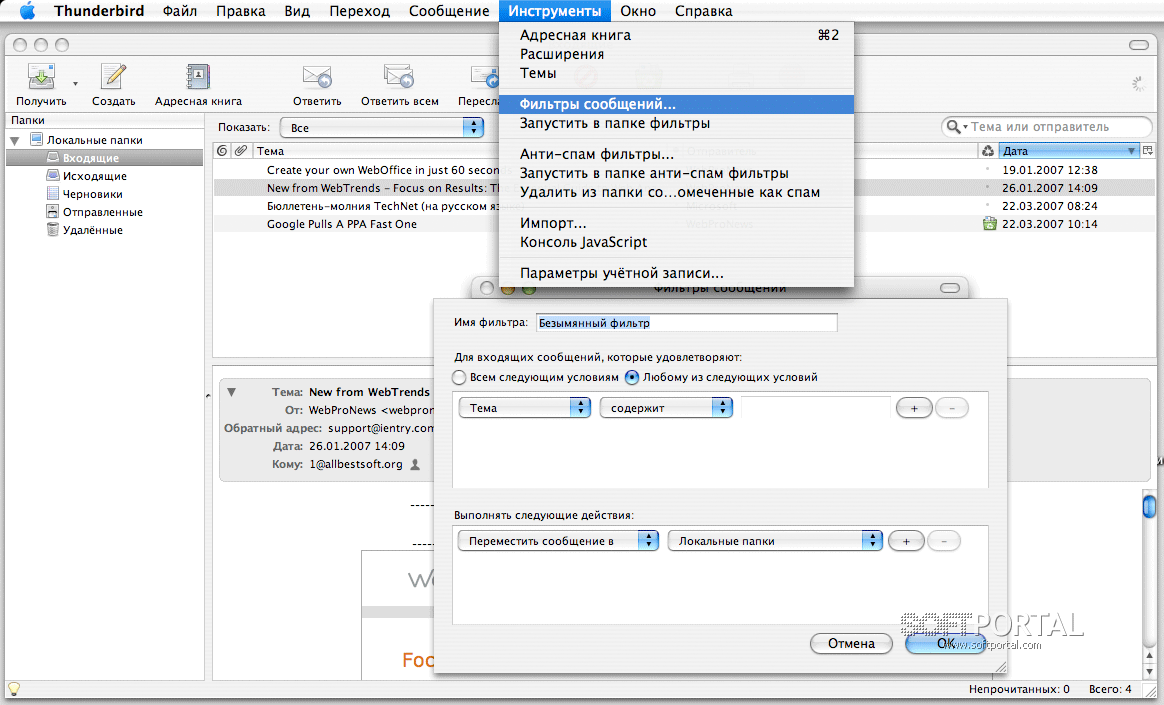Collapse the message header disclosure triangle
Viewport: 1164px width, 705px height.
[232, 392]
